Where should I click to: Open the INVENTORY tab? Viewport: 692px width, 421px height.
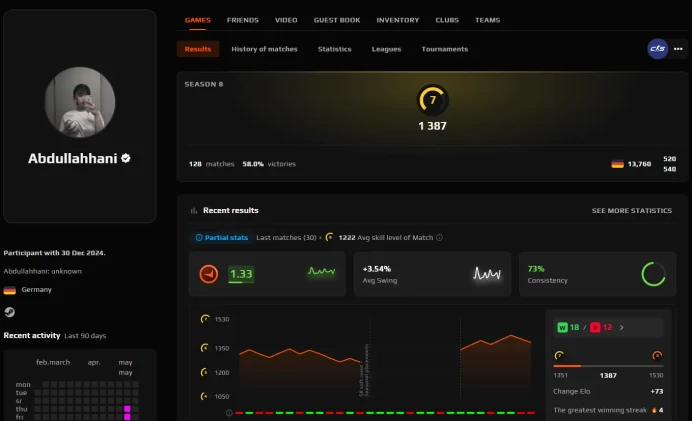(x=398, y=20)
